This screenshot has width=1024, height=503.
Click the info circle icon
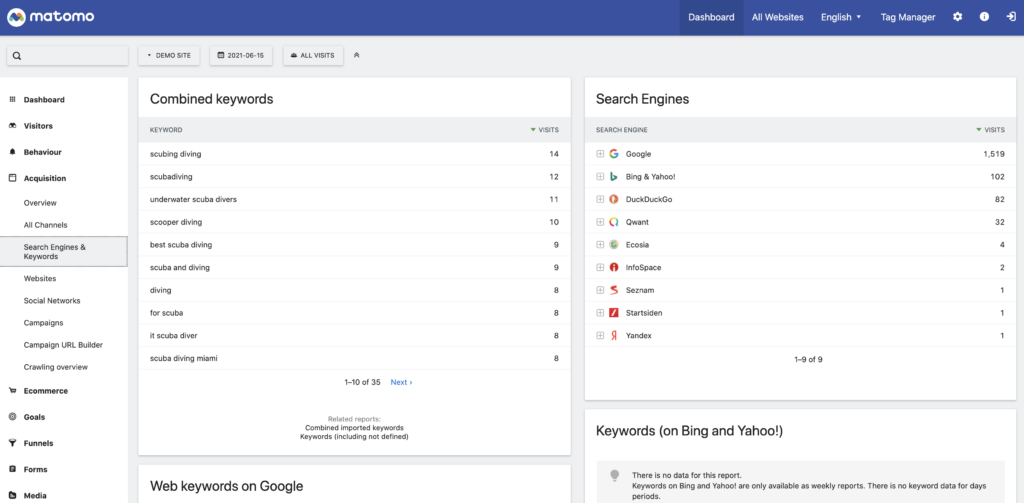pos(984,18)
